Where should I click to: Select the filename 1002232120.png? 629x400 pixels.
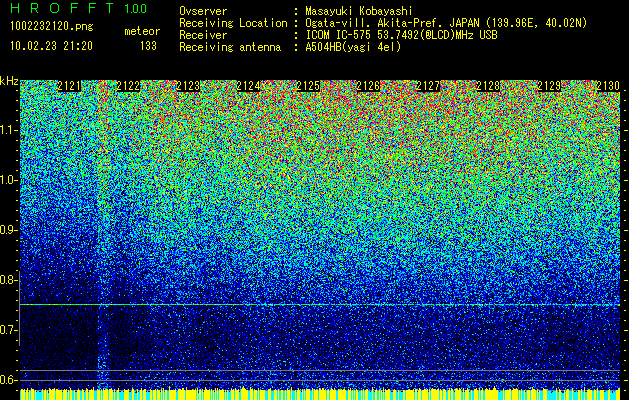pos(52,27)
